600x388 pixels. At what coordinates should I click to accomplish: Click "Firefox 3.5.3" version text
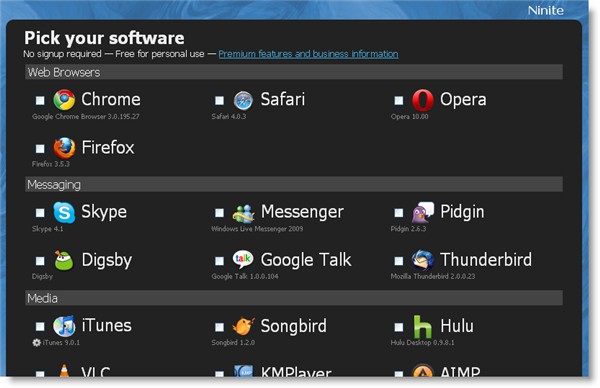[x=51, y=164]
